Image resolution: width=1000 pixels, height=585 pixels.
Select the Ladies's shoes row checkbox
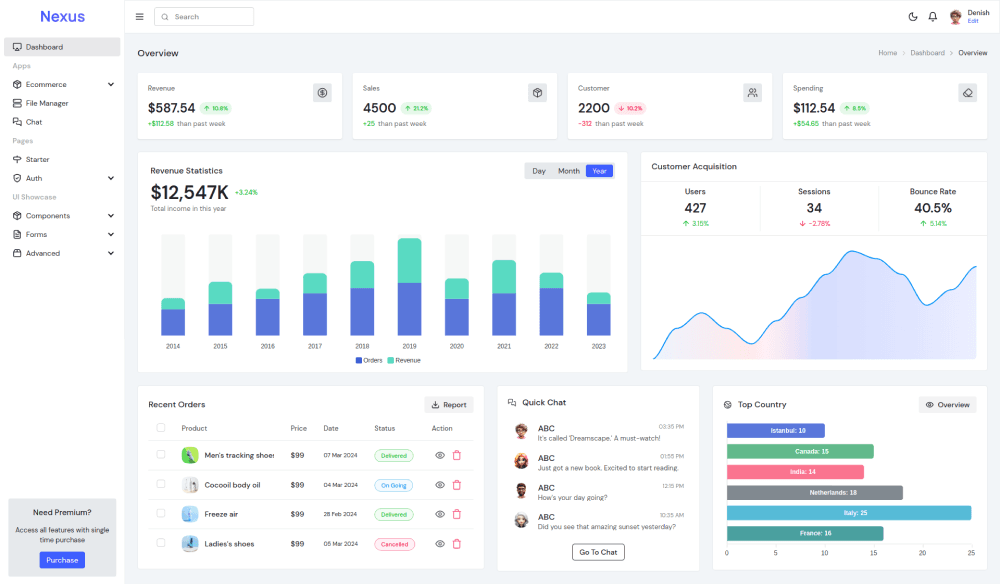pos(160,544)
